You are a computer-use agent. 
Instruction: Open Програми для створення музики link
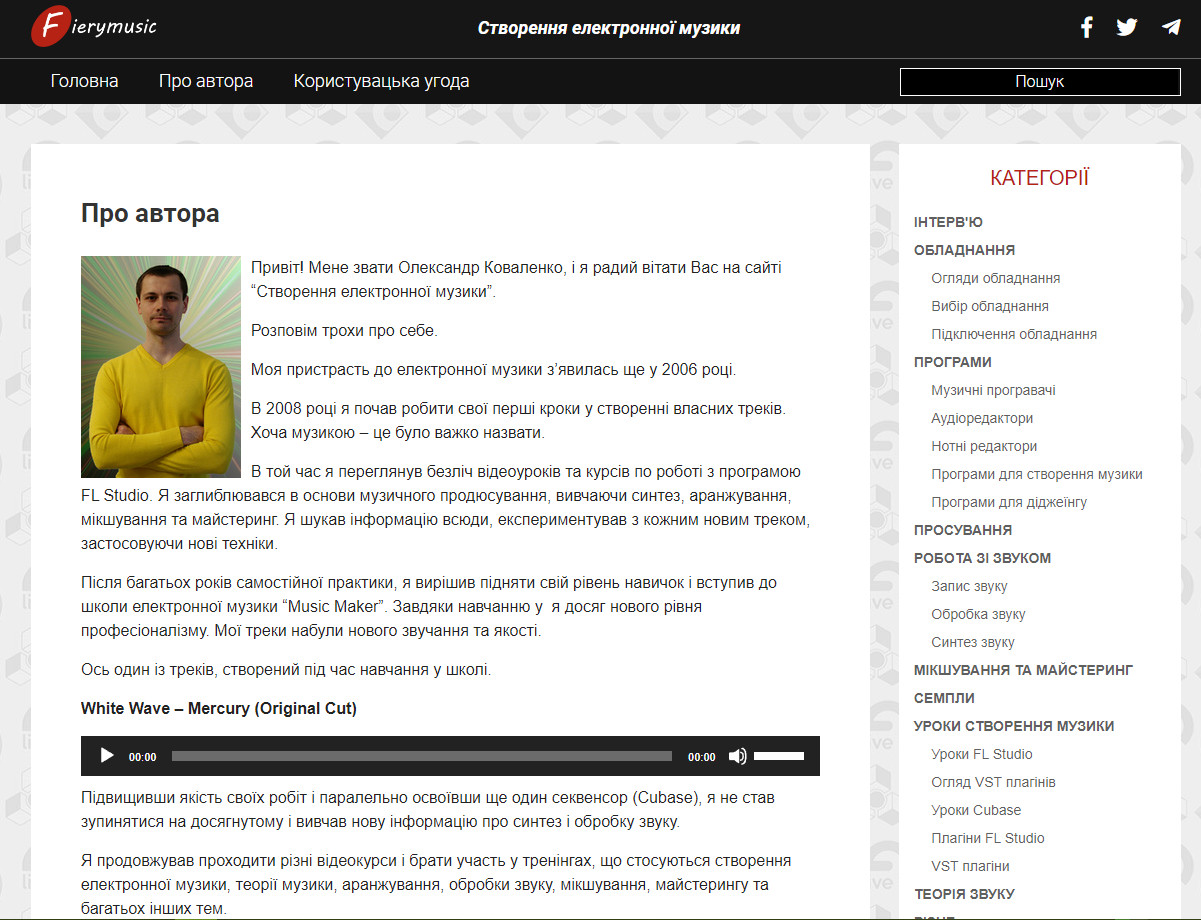(x=1036, y=474)
